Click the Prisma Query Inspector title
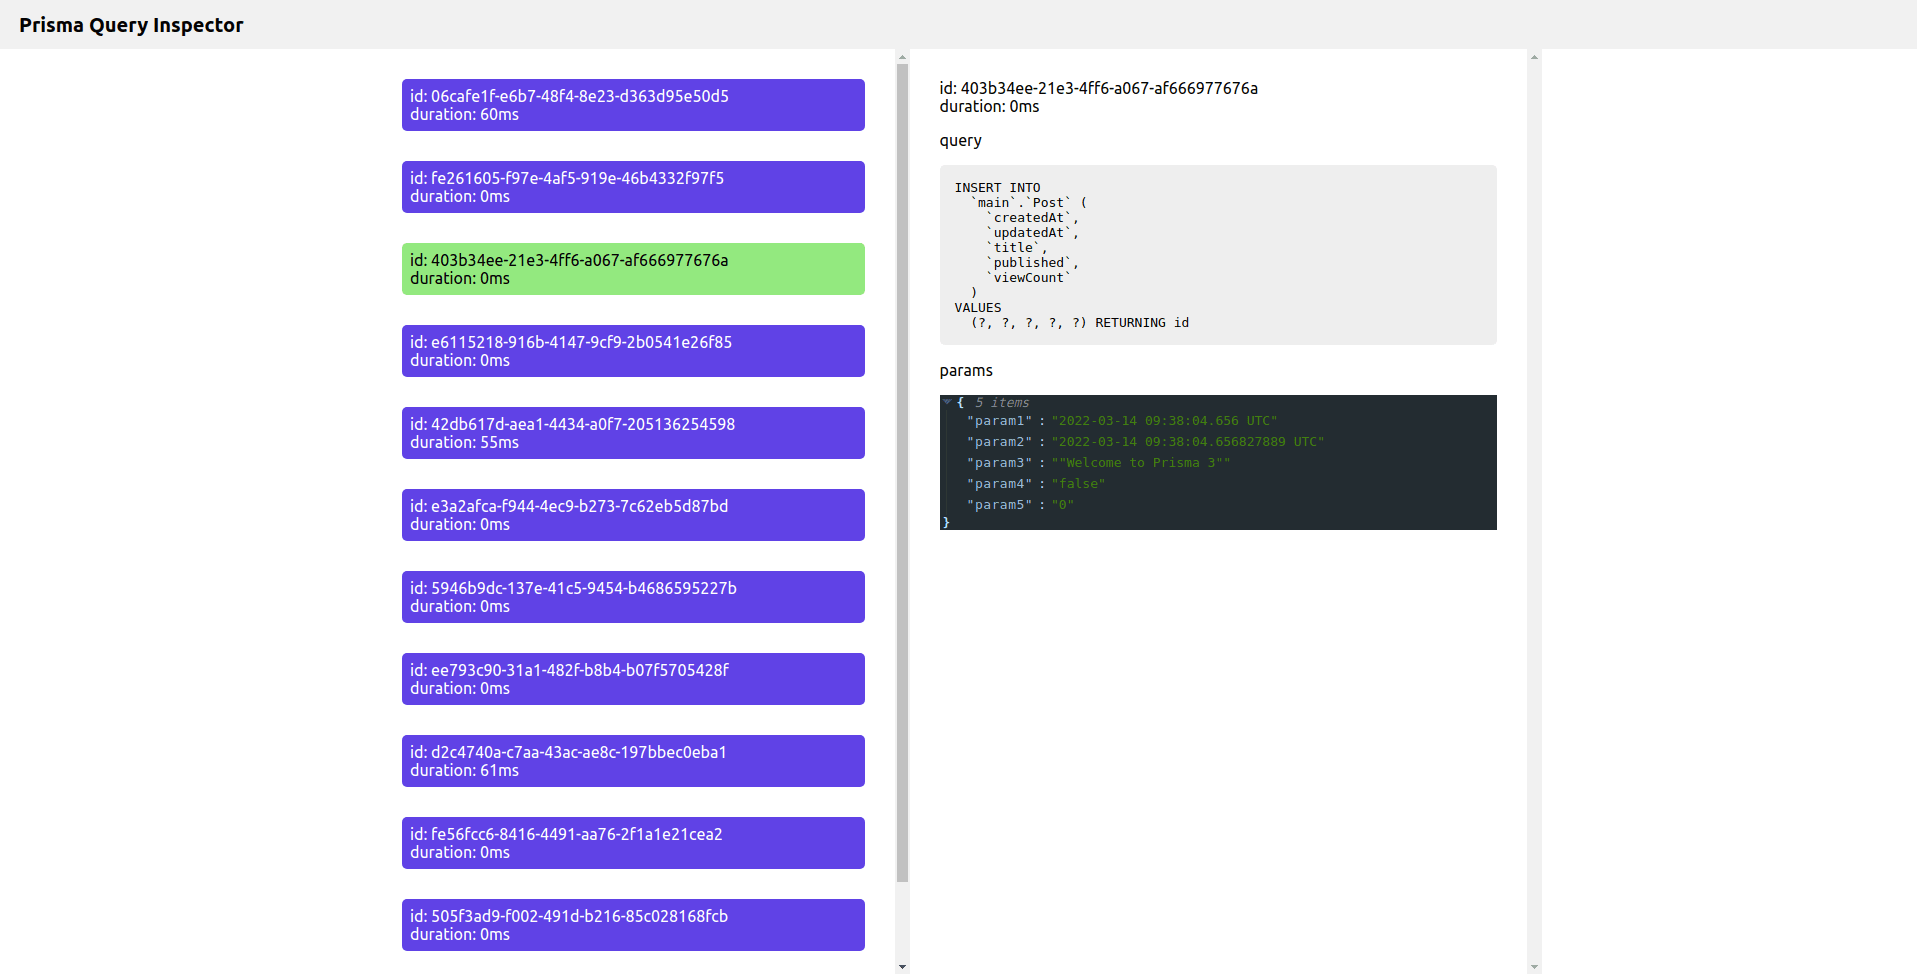The width and height of the screenshot is (1917, 974). point(131,25)
